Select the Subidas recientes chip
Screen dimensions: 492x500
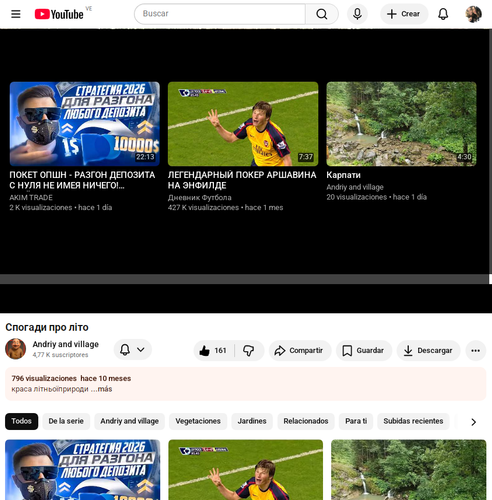coord(413,421)
